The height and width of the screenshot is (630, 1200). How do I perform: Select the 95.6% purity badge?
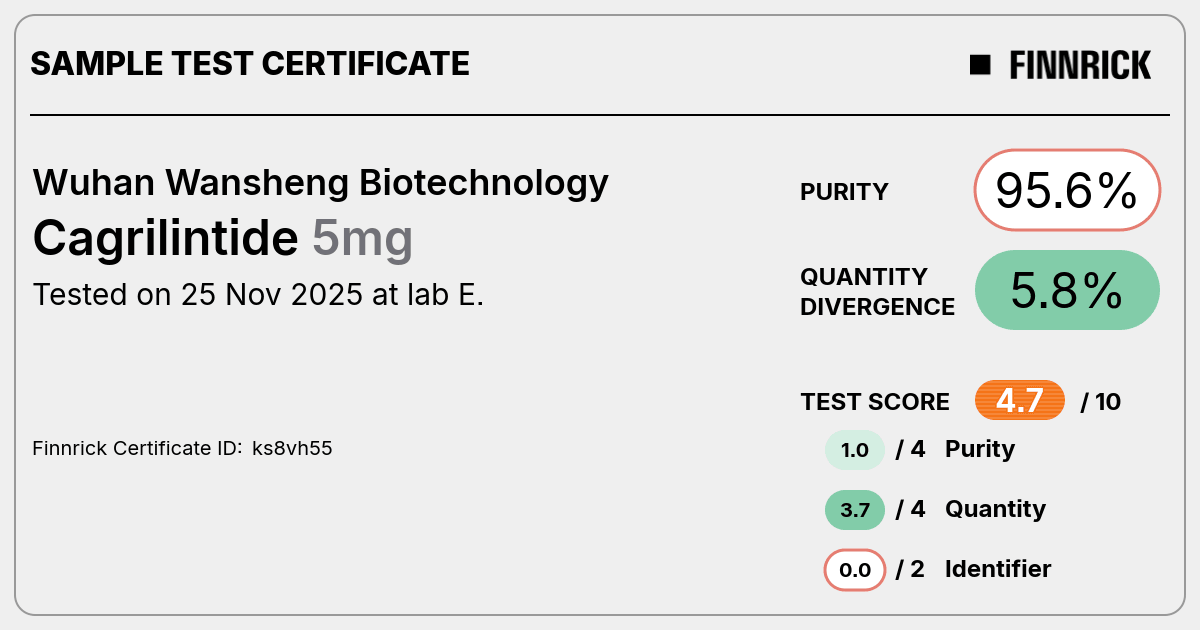click(1067, 190)
